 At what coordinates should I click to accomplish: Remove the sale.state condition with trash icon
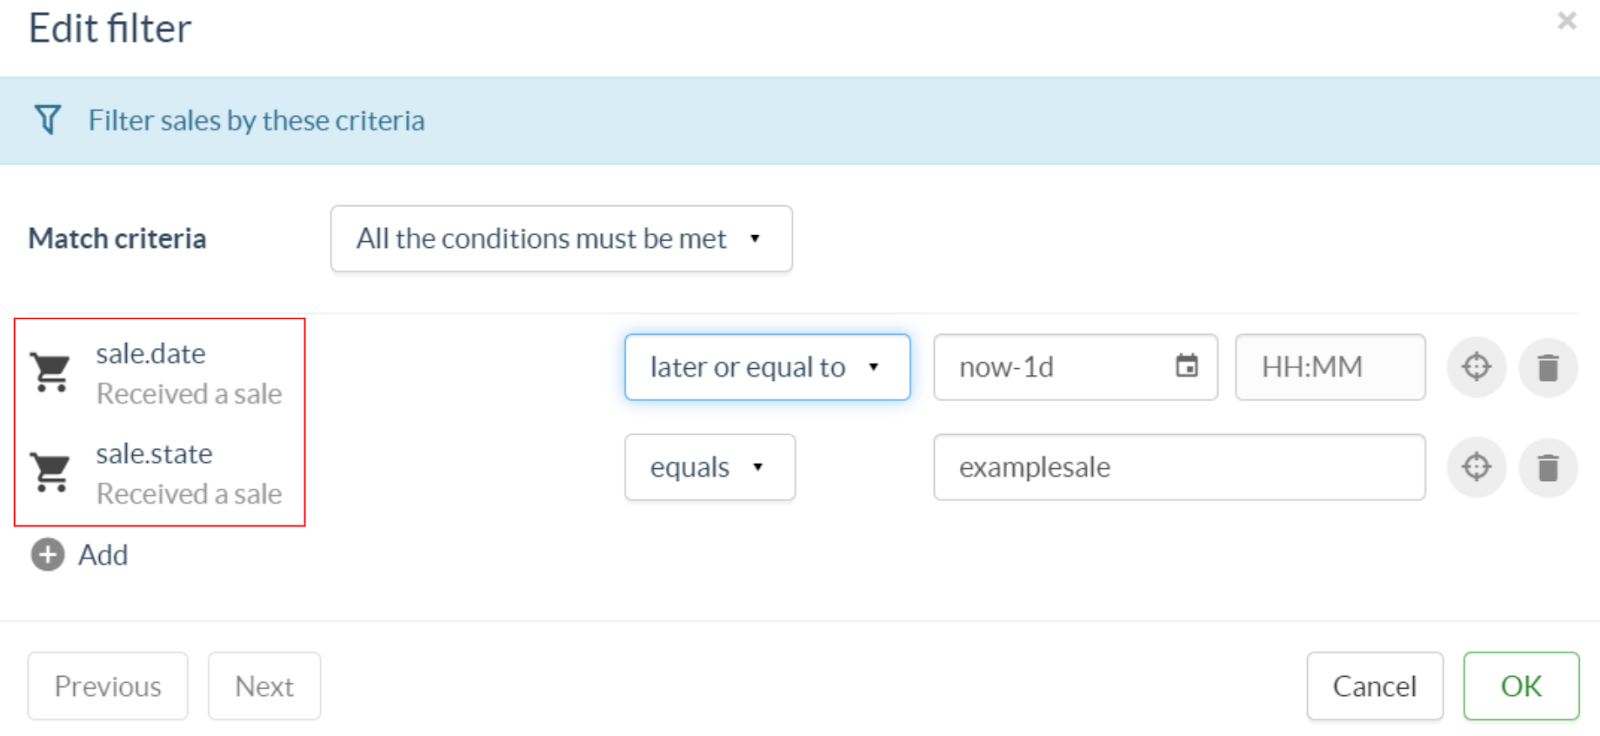pyautogui.click(x=1548, y=467)
